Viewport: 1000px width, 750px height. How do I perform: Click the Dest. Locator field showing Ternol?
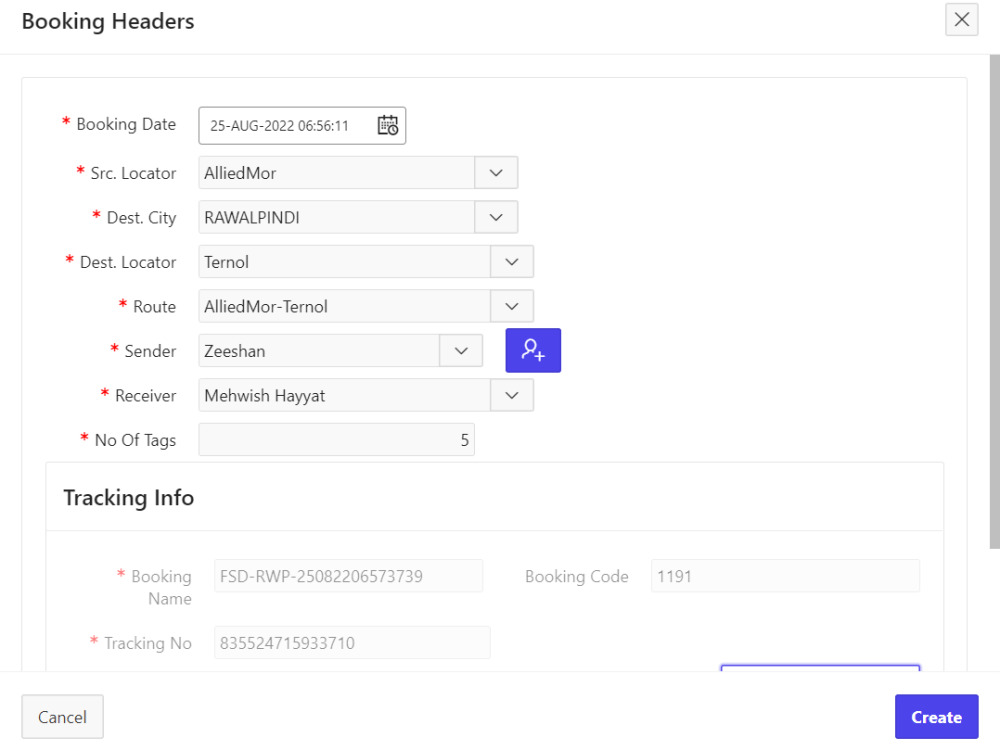[344, 262]
